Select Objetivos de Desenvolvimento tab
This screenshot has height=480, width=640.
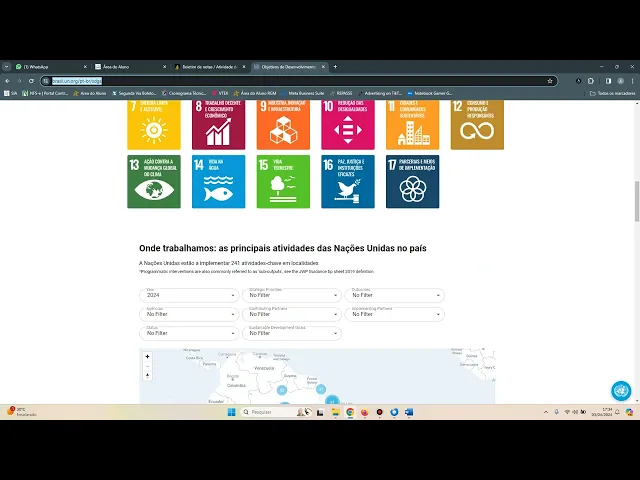click(x=289, y=67)
